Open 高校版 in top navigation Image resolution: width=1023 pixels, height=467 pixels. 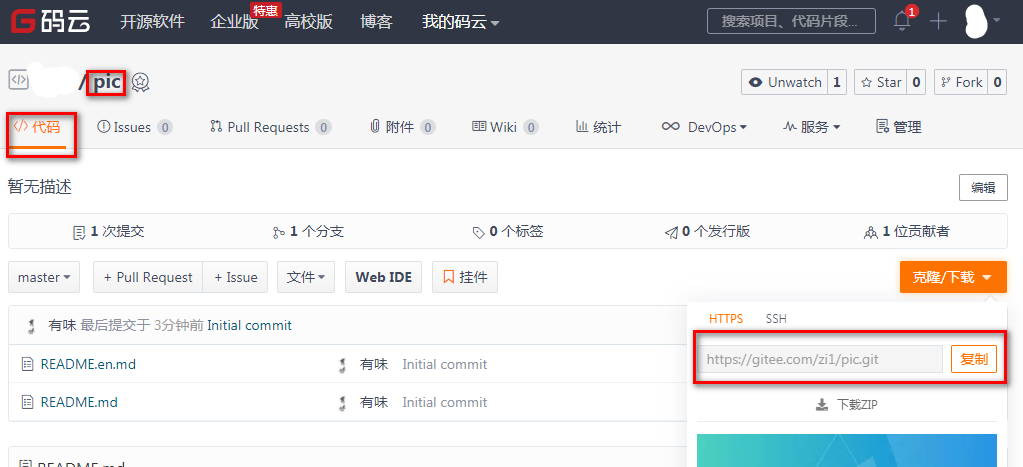pyautogui.click(x=309, y=22)
